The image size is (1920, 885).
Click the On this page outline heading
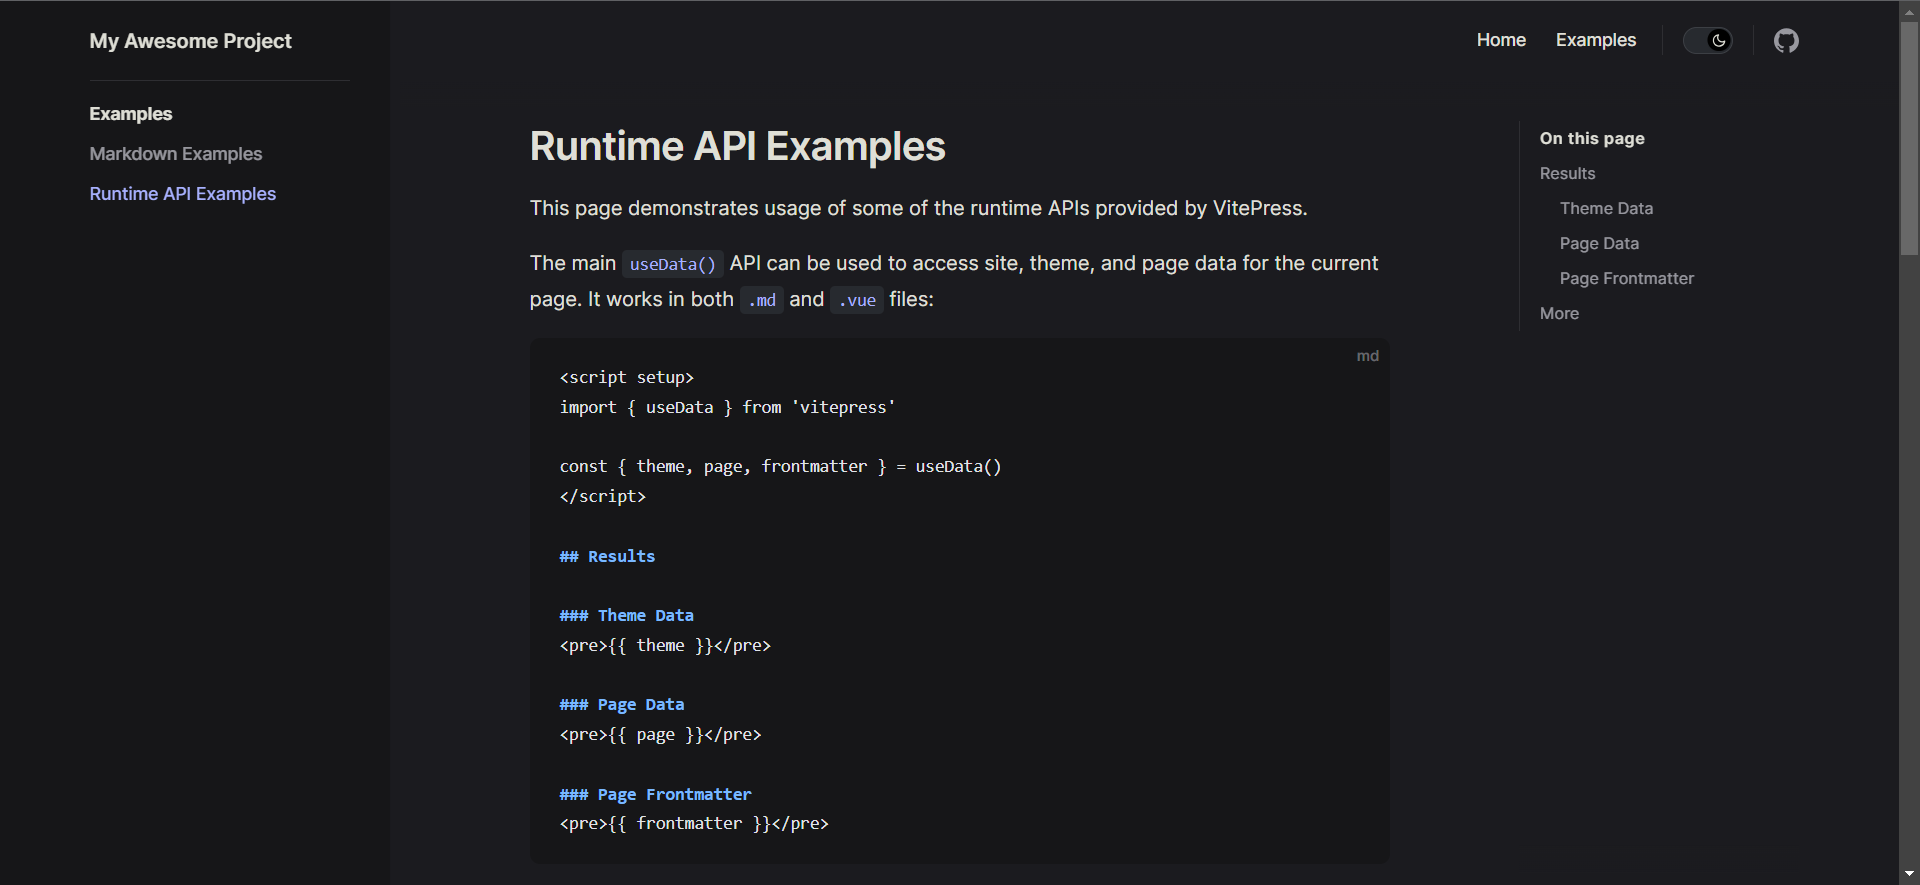pyautogui.click(x=1592, y=138)
